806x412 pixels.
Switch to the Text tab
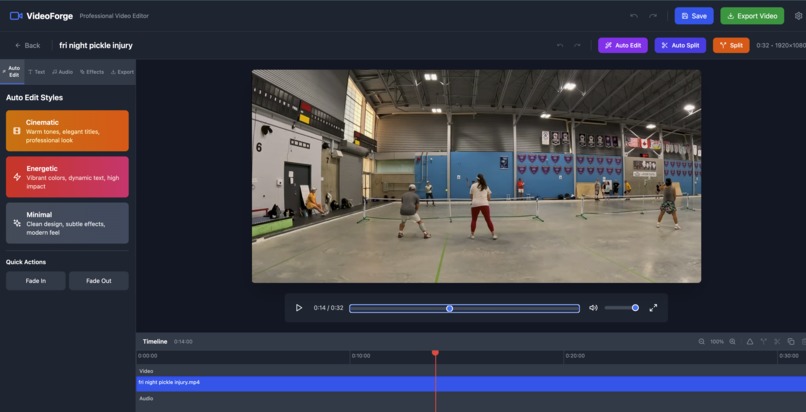[x=36, y=72]
